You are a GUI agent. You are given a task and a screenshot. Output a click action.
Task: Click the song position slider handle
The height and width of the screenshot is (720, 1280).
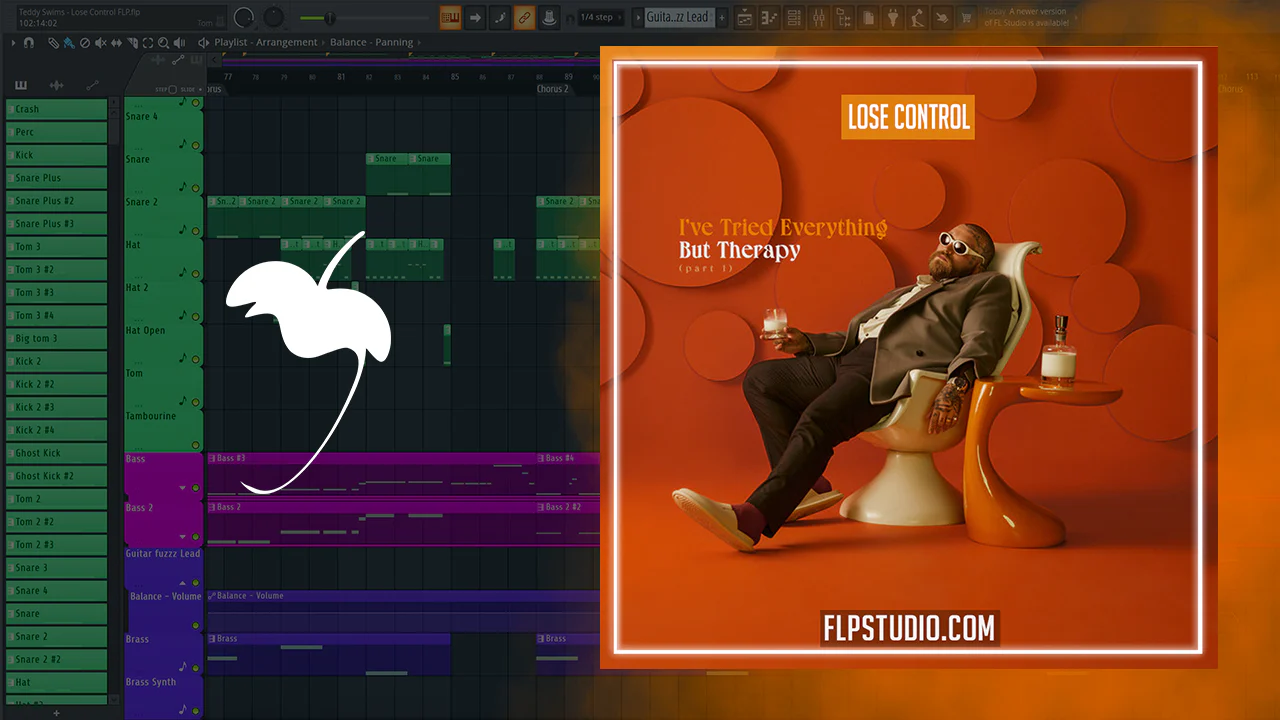(329, 18)
